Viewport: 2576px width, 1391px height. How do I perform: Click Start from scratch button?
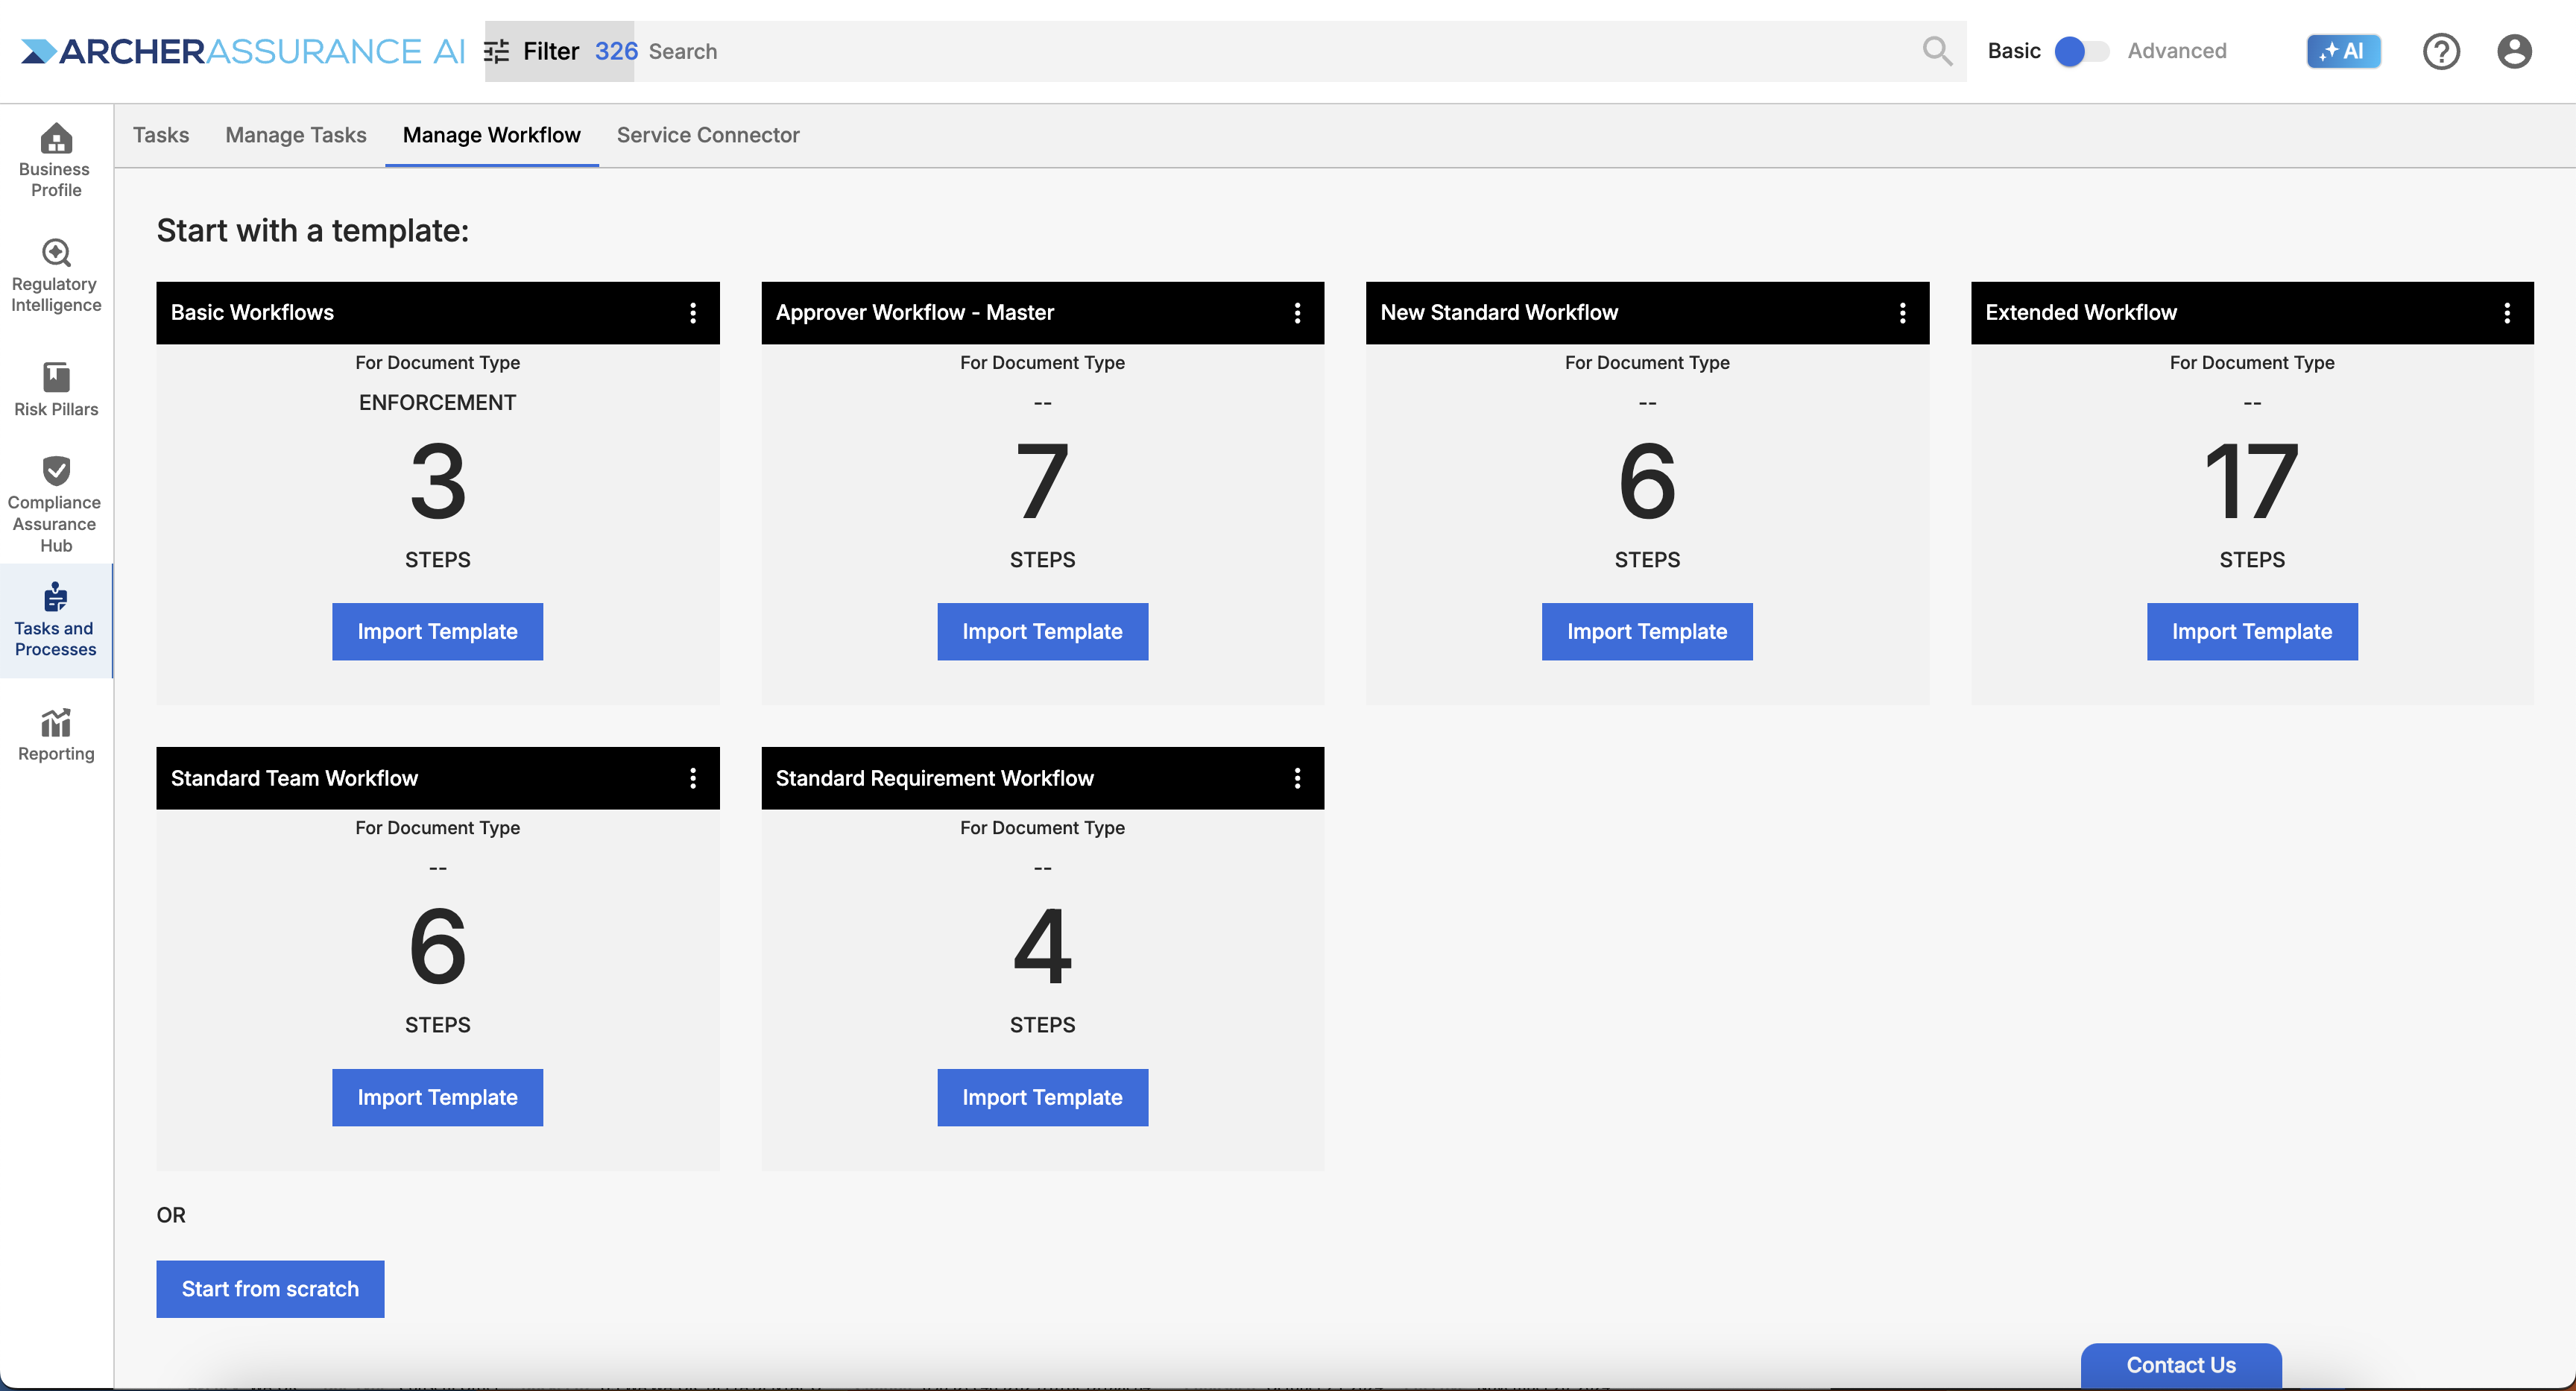click(x=270, y=1289)
